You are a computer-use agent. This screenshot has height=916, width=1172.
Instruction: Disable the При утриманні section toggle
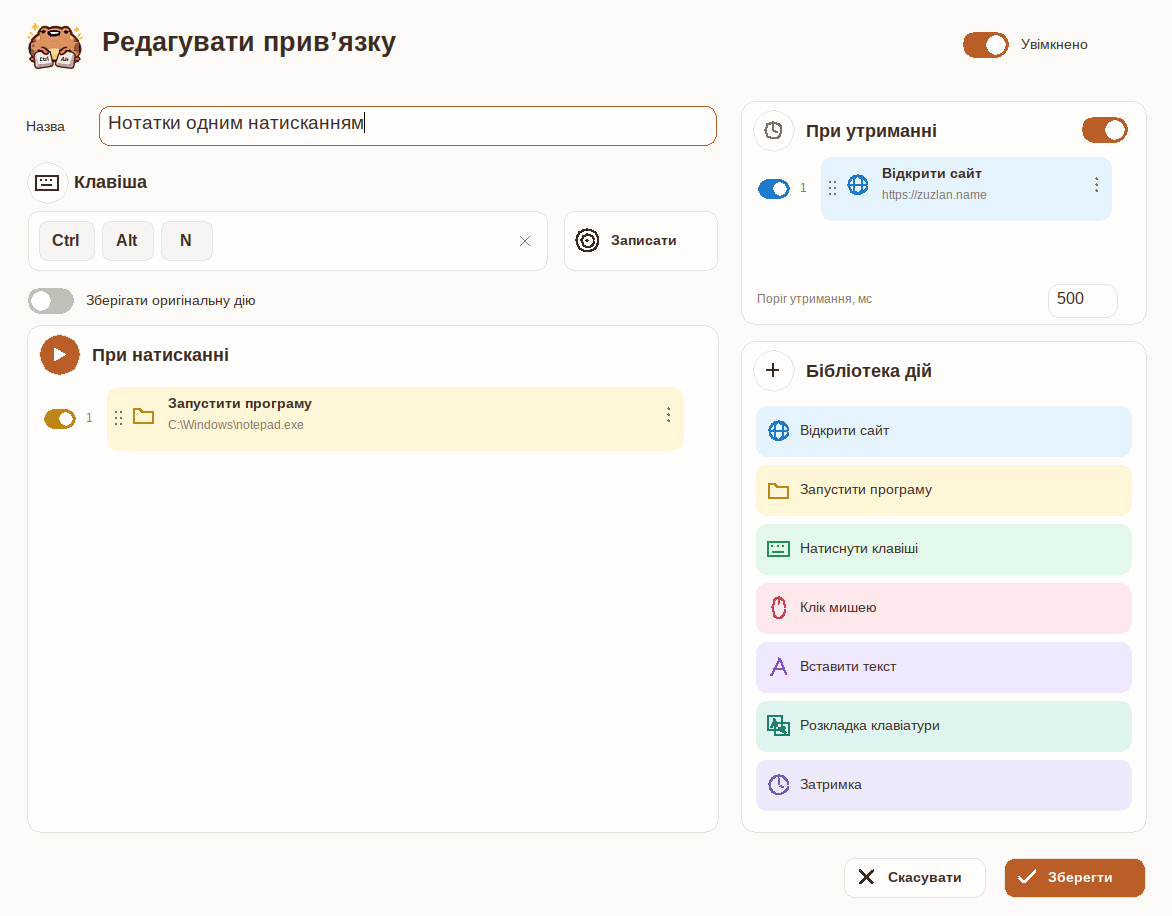click(1105, 130)
